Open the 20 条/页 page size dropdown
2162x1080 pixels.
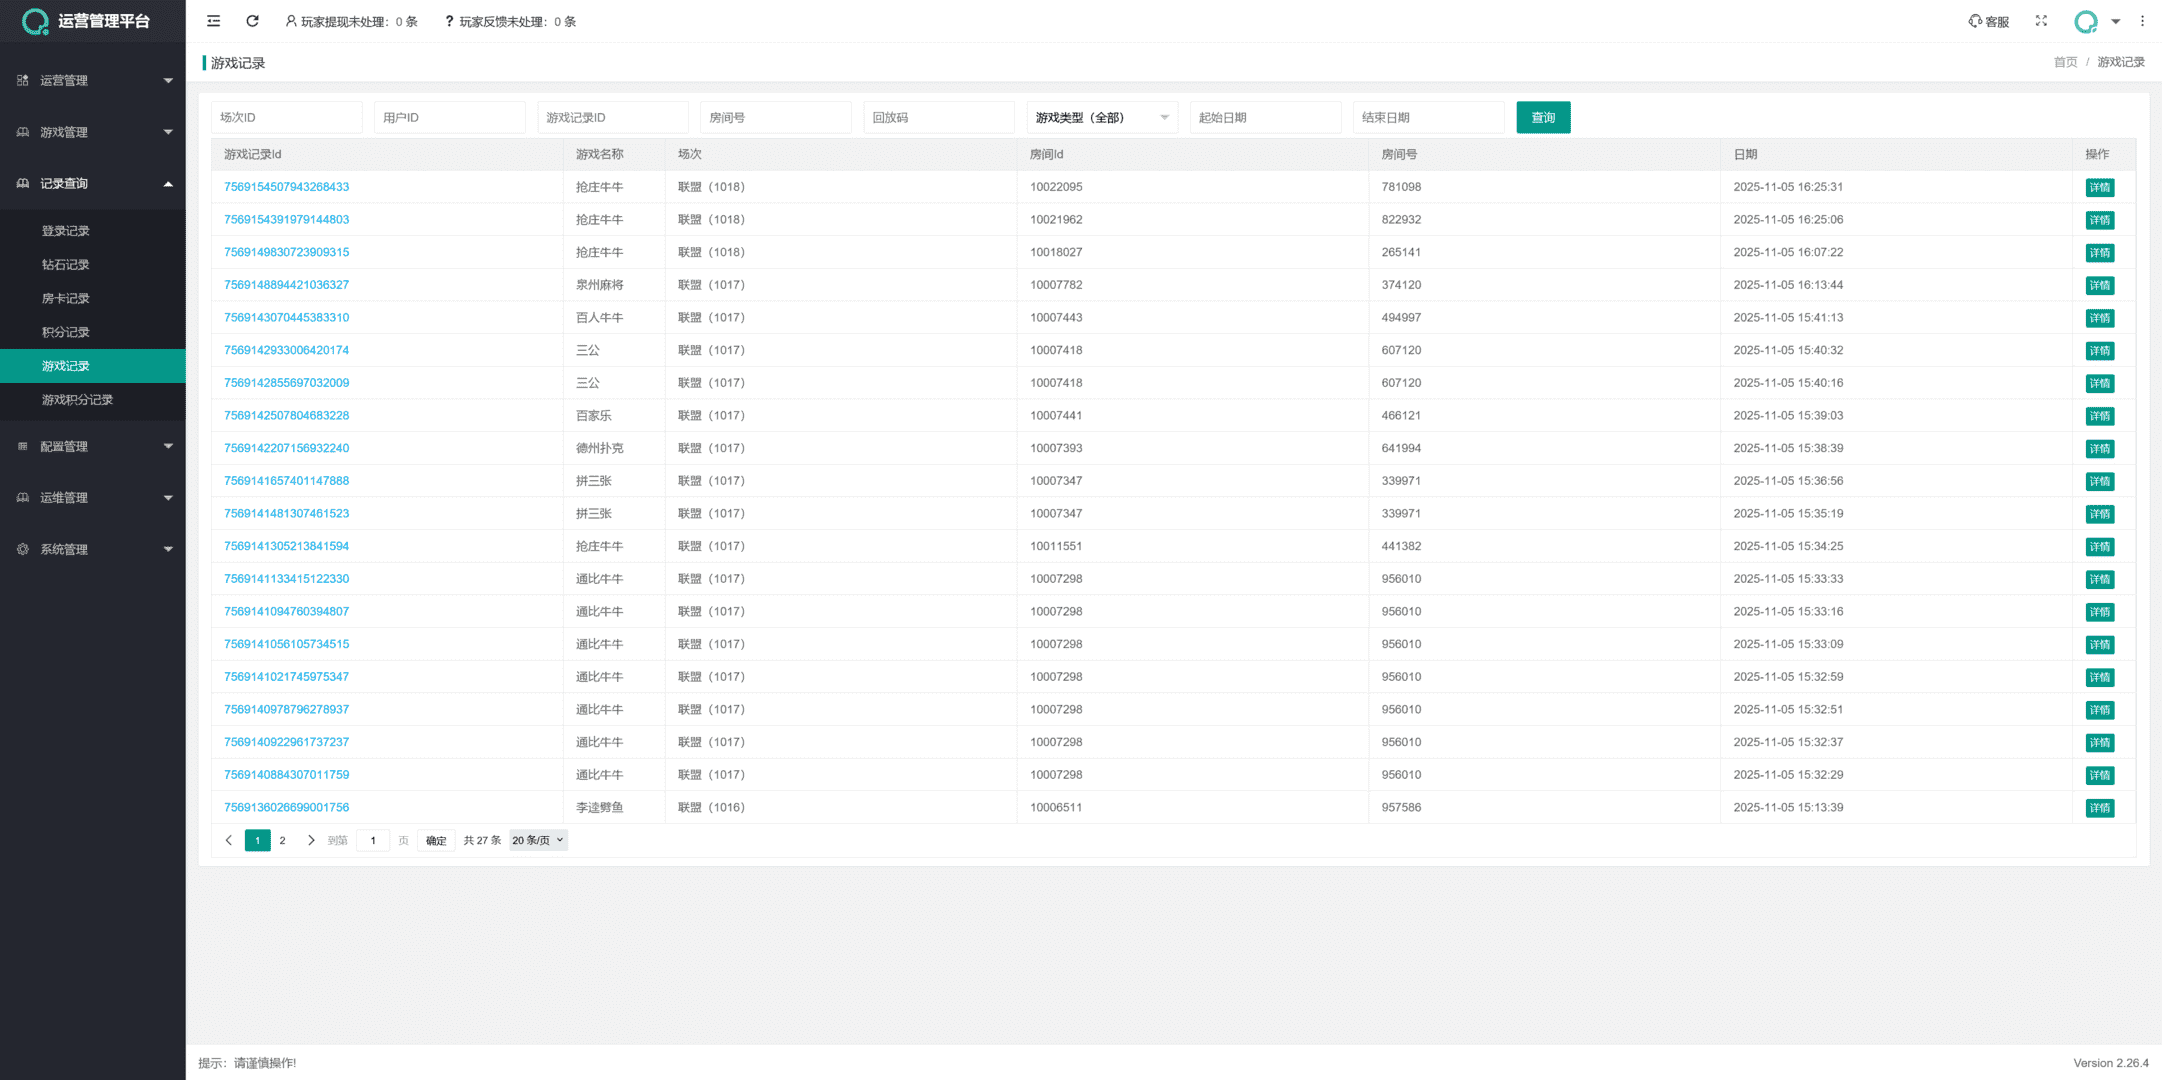pyautogui.click(x=538, y=840)
